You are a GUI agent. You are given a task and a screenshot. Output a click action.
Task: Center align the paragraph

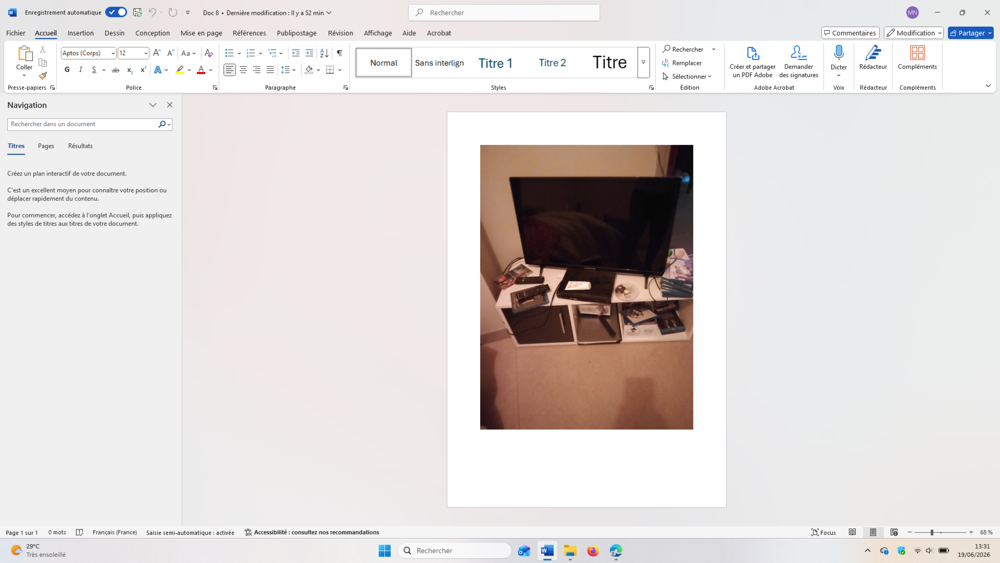243,70
